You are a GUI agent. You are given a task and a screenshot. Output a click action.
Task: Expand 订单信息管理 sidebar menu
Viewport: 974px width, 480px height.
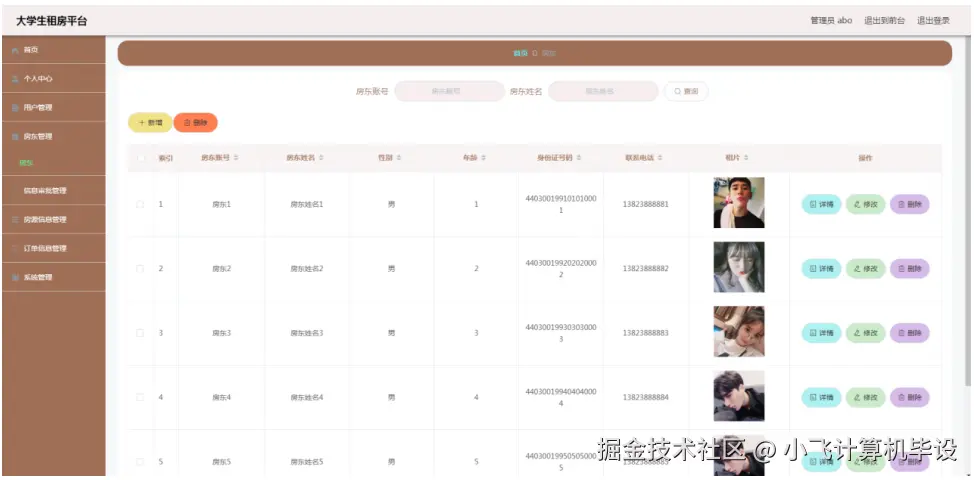coord(53,248)
